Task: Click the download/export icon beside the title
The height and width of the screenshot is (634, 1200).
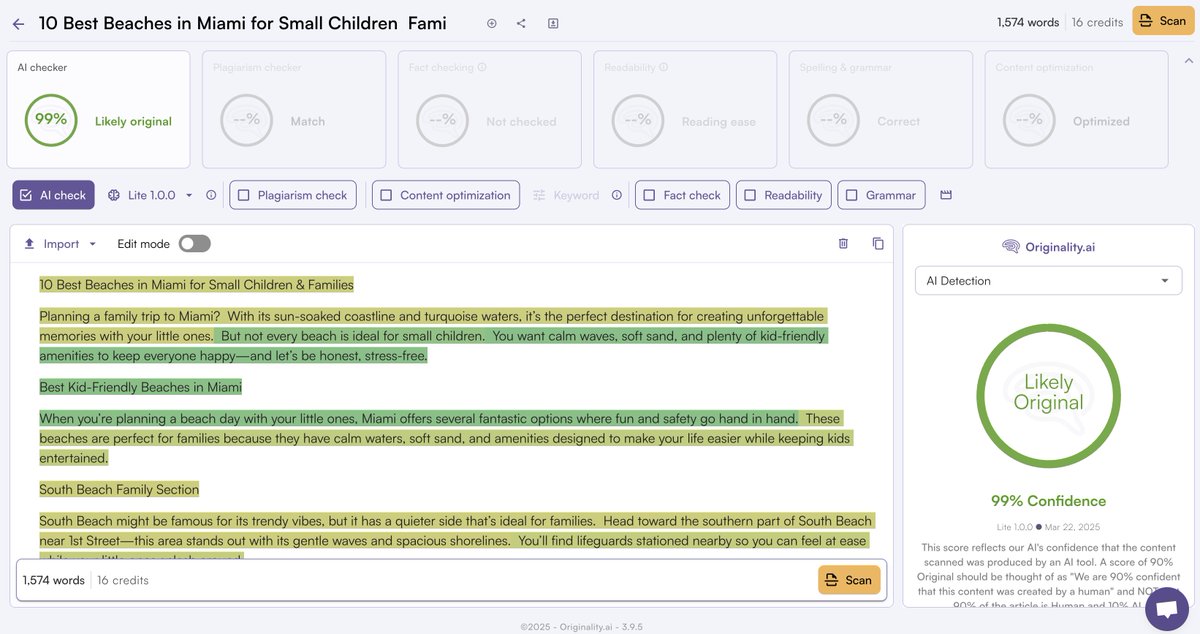Action: [x=553, y=23]
